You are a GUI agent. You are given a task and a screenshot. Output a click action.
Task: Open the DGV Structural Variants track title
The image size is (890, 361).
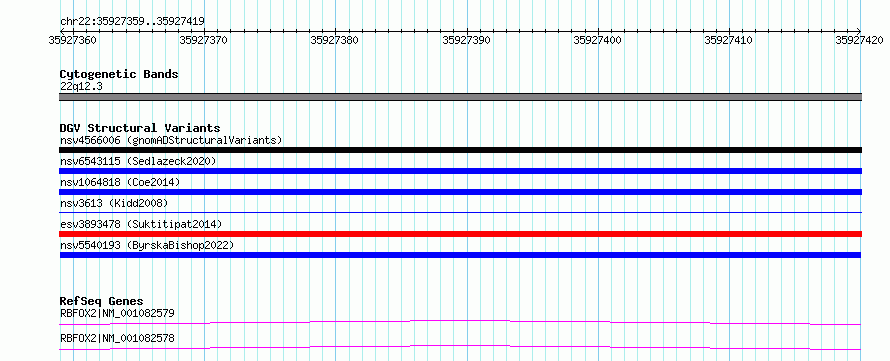coord(140,128)
